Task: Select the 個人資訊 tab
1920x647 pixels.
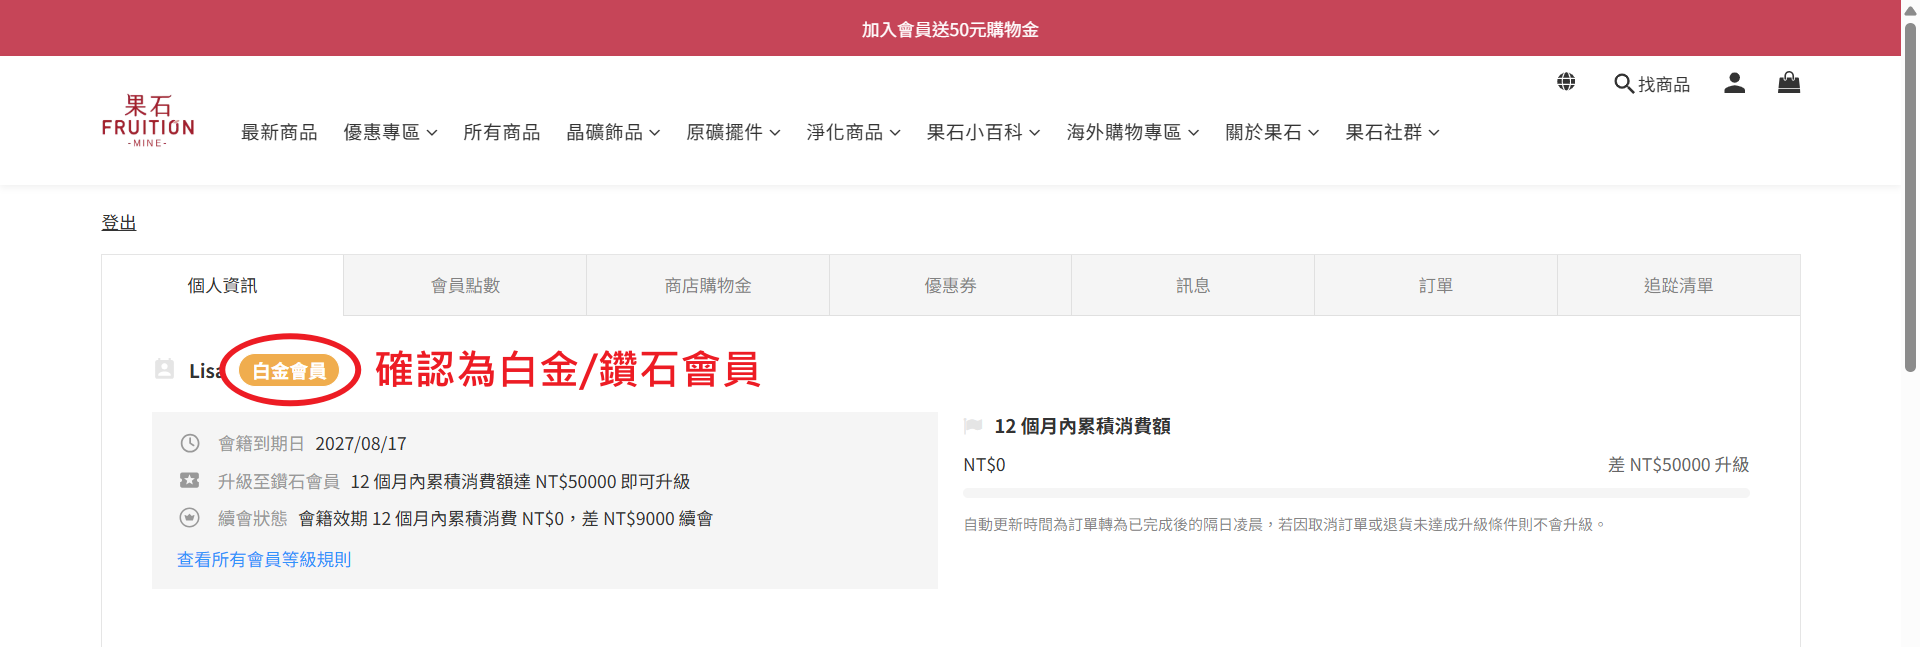Action: (x=222, y=285)
